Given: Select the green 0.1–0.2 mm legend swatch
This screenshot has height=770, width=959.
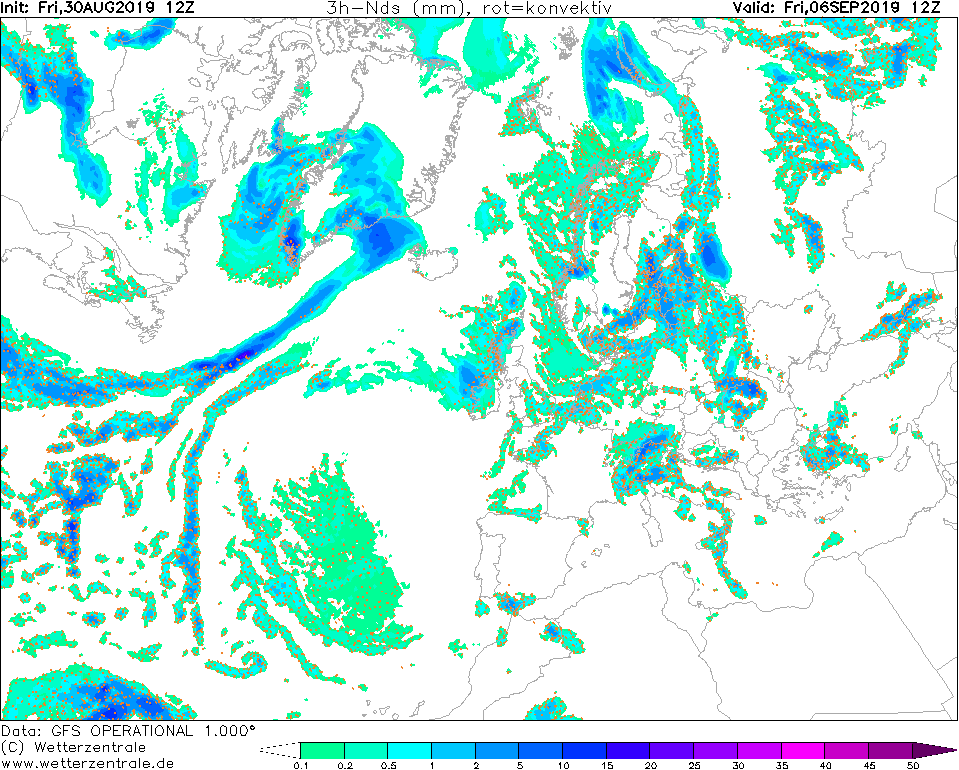Looking at the screenshot, I should coord(322,750).
